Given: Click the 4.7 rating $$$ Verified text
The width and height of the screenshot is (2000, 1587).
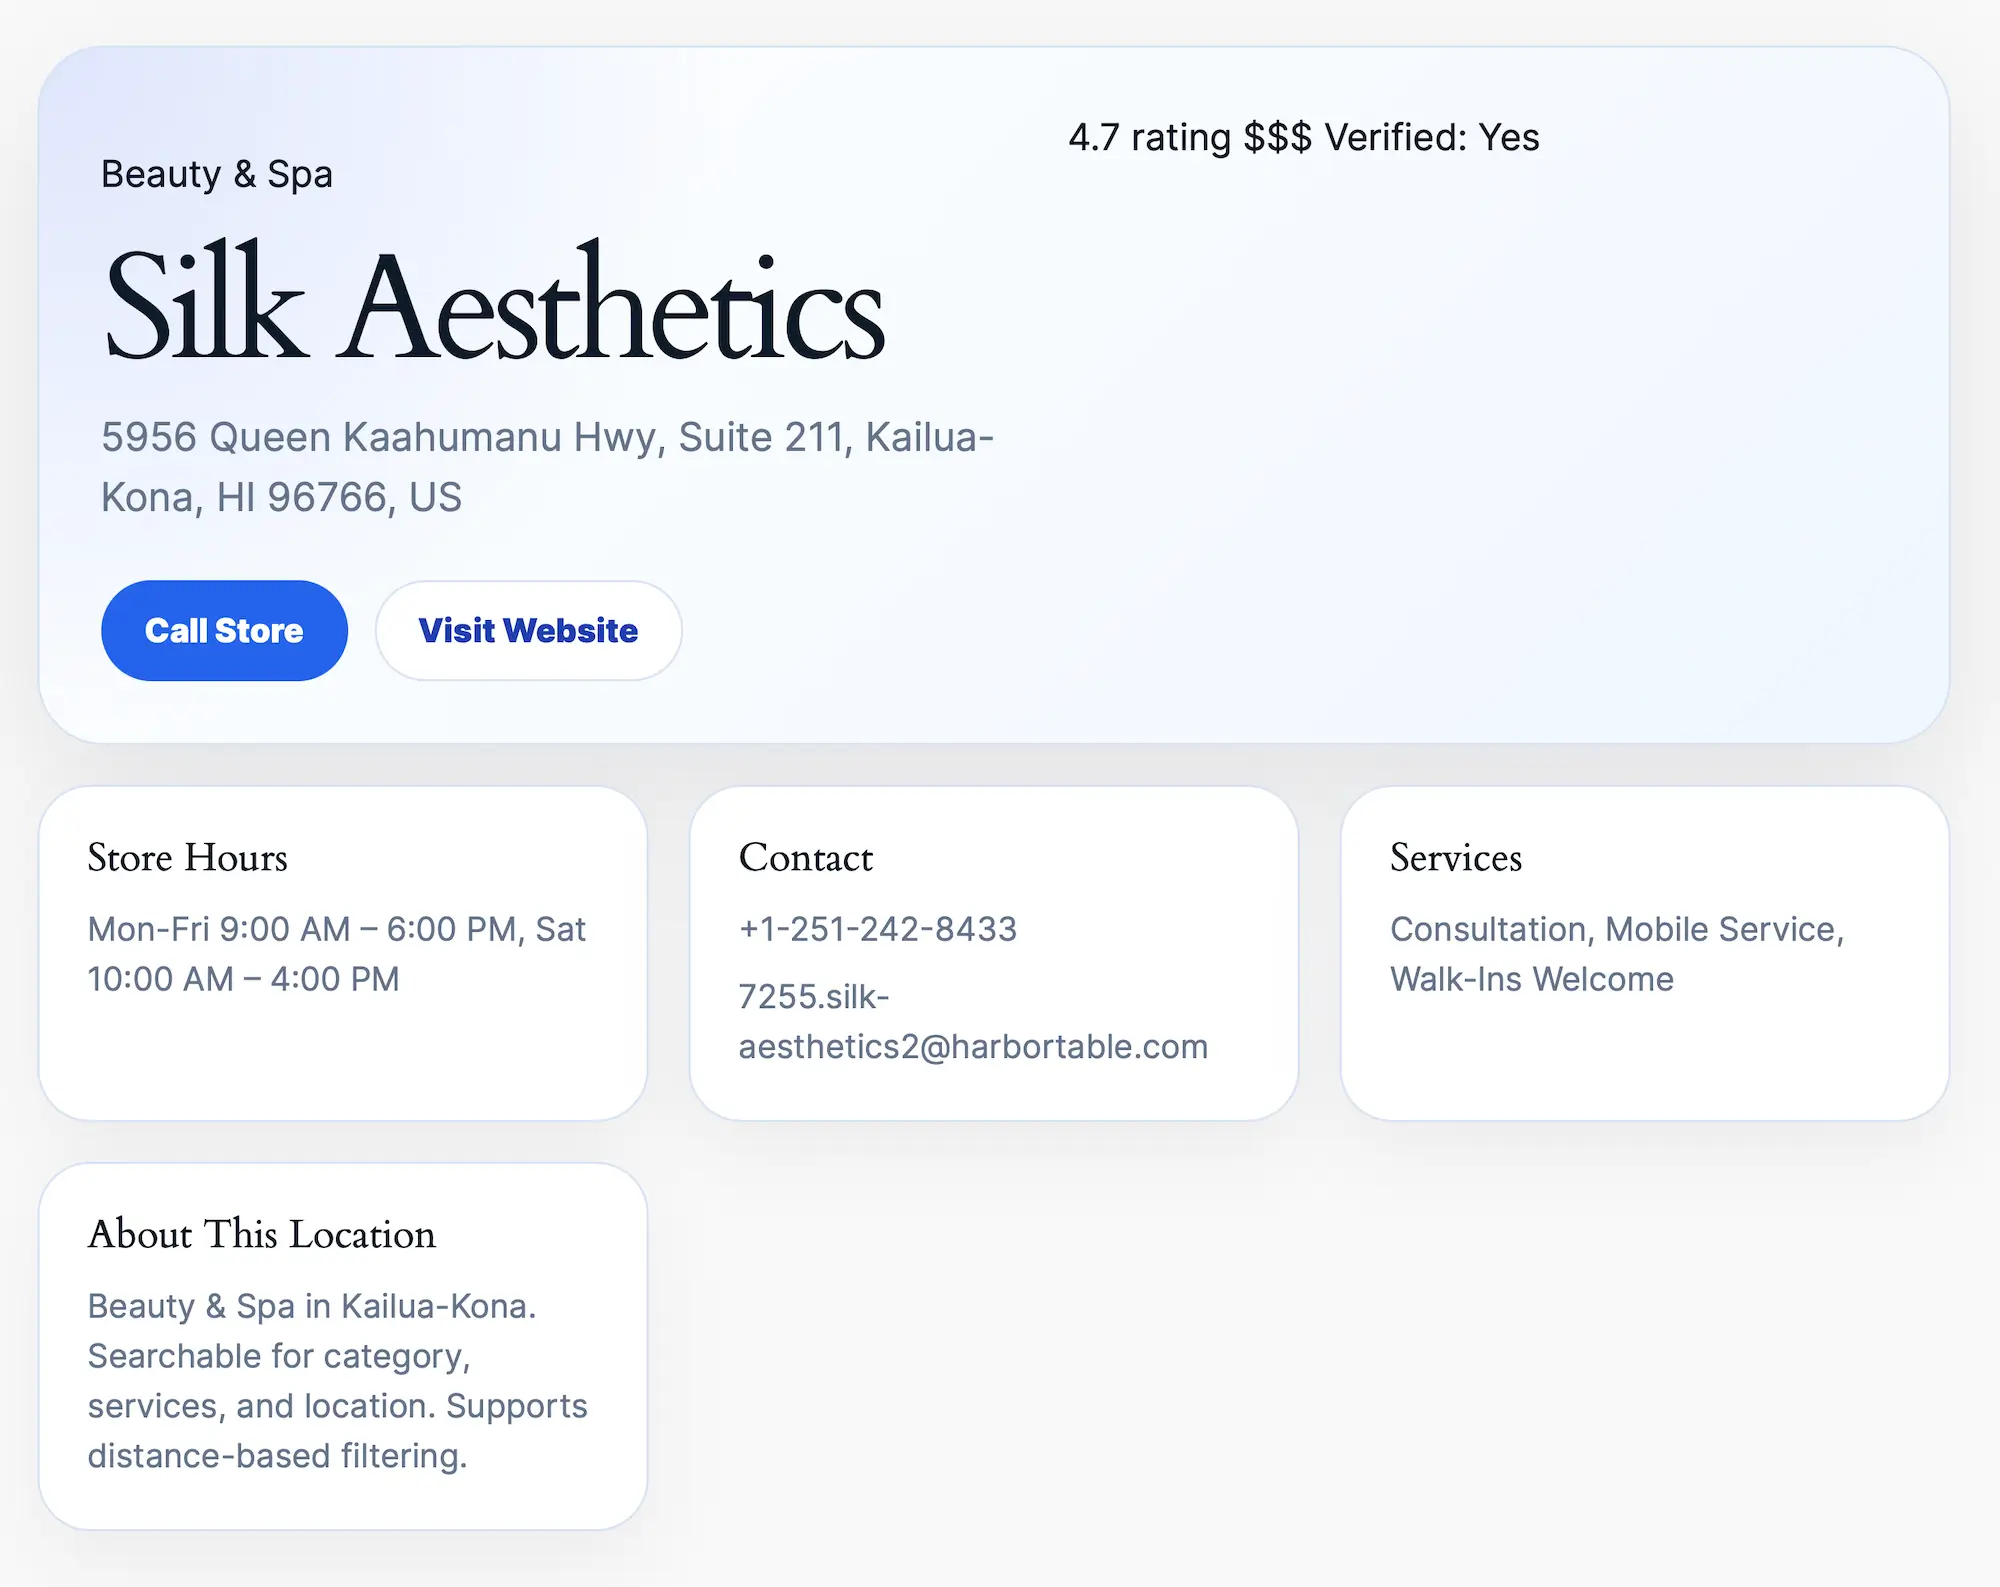Looking at the screenshot, I should point(1304,137).
